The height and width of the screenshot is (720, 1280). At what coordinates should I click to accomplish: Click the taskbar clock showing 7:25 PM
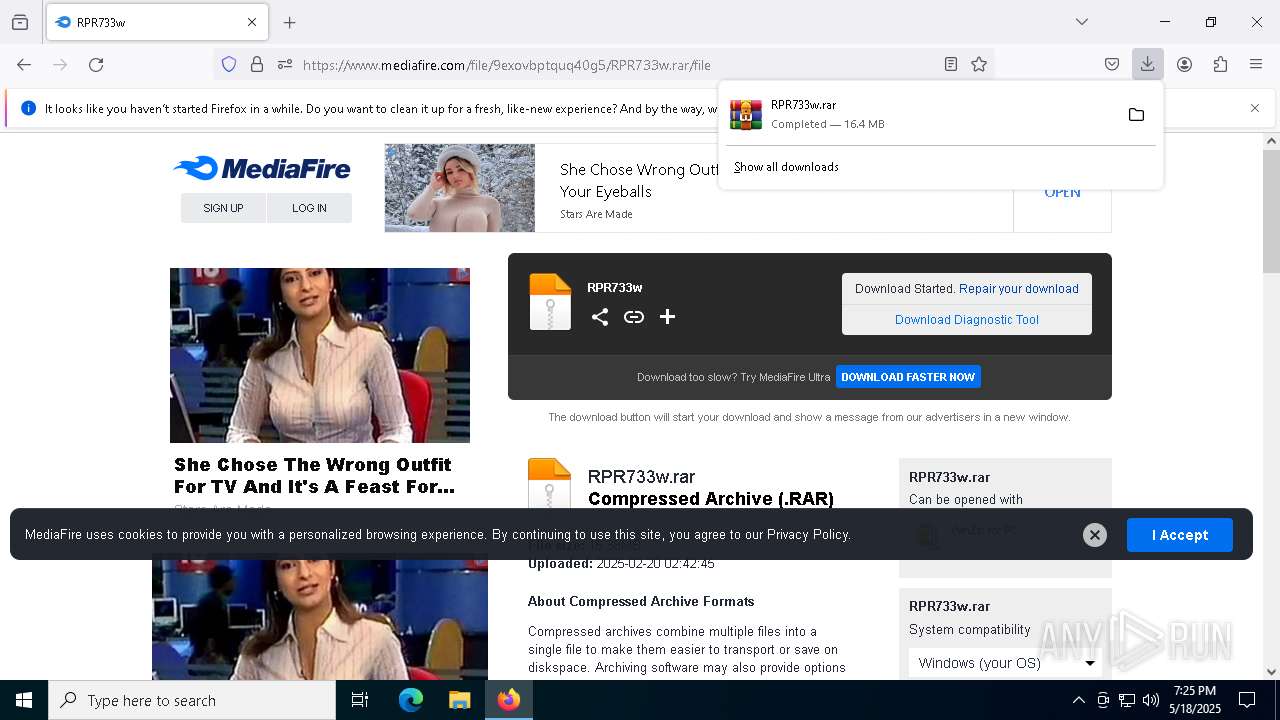(1195, 700)
